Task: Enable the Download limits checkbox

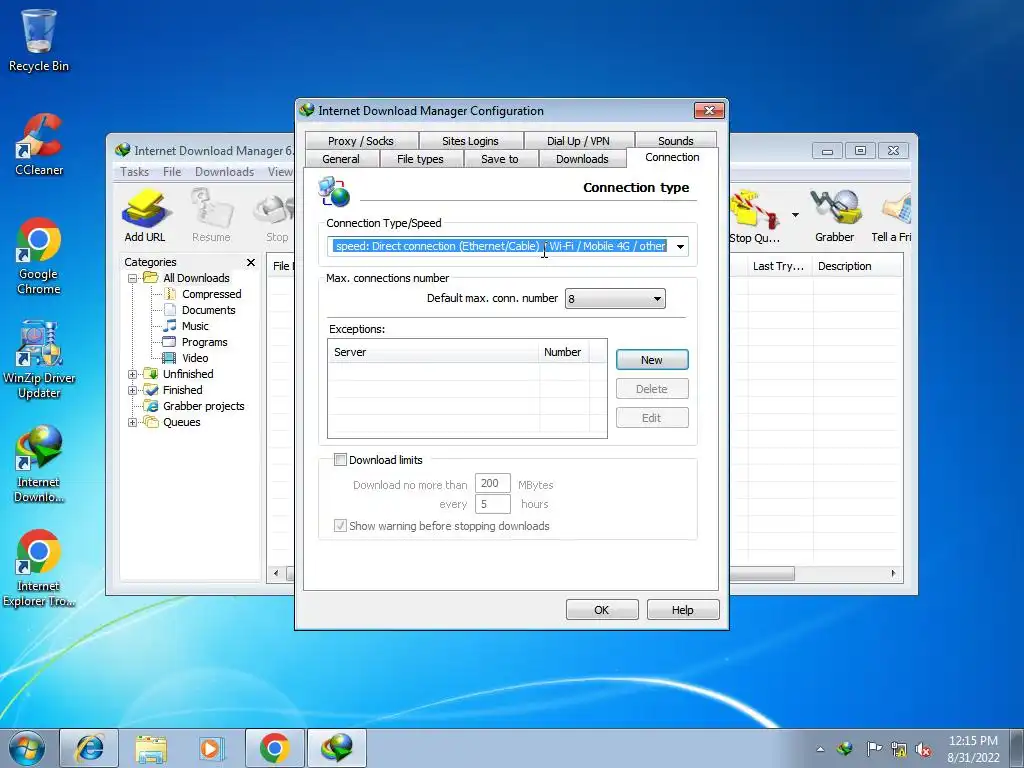Action: [x=340, y=460]
